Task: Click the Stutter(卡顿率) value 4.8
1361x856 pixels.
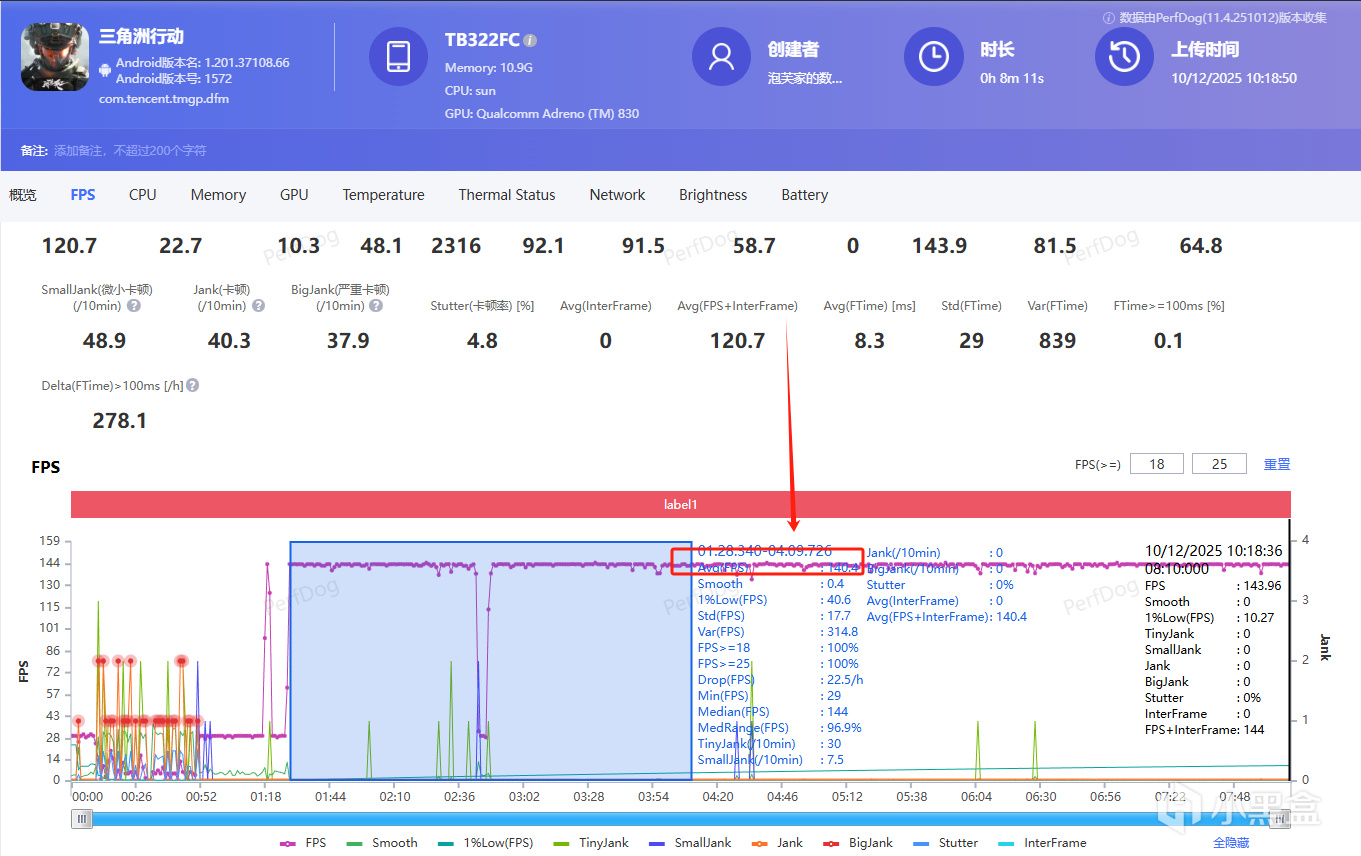Action: click(482, 341)
